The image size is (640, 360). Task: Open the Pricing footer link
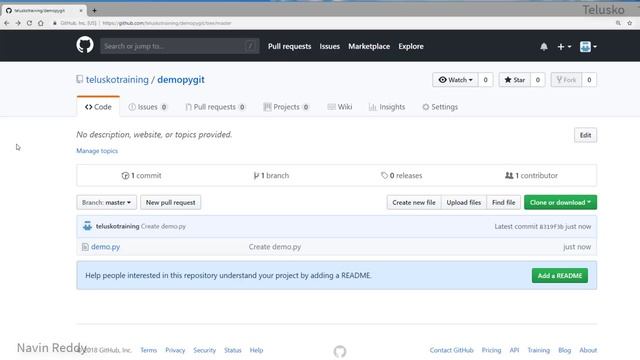click(x=491, y=350)
